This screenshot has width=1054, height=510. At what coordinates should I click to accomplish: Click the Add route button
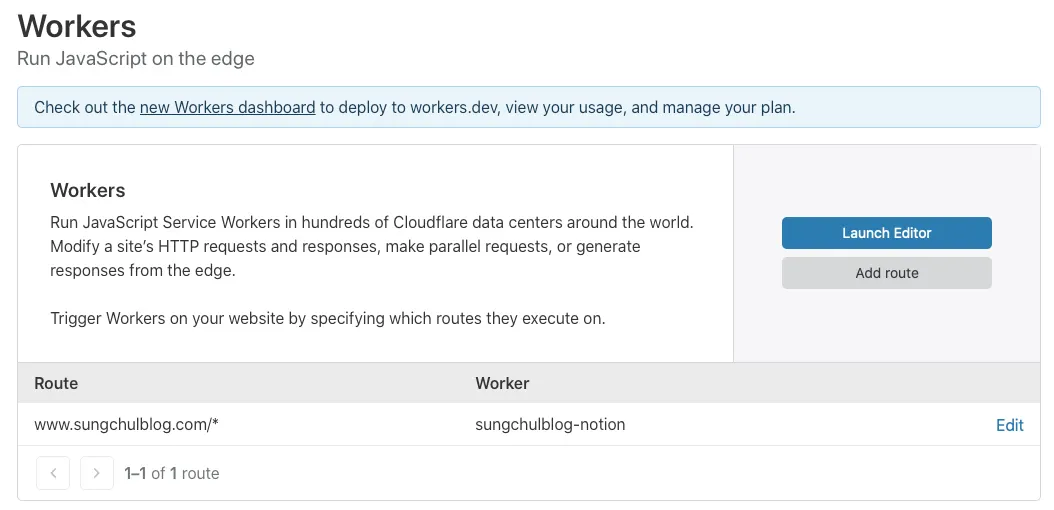886,273
